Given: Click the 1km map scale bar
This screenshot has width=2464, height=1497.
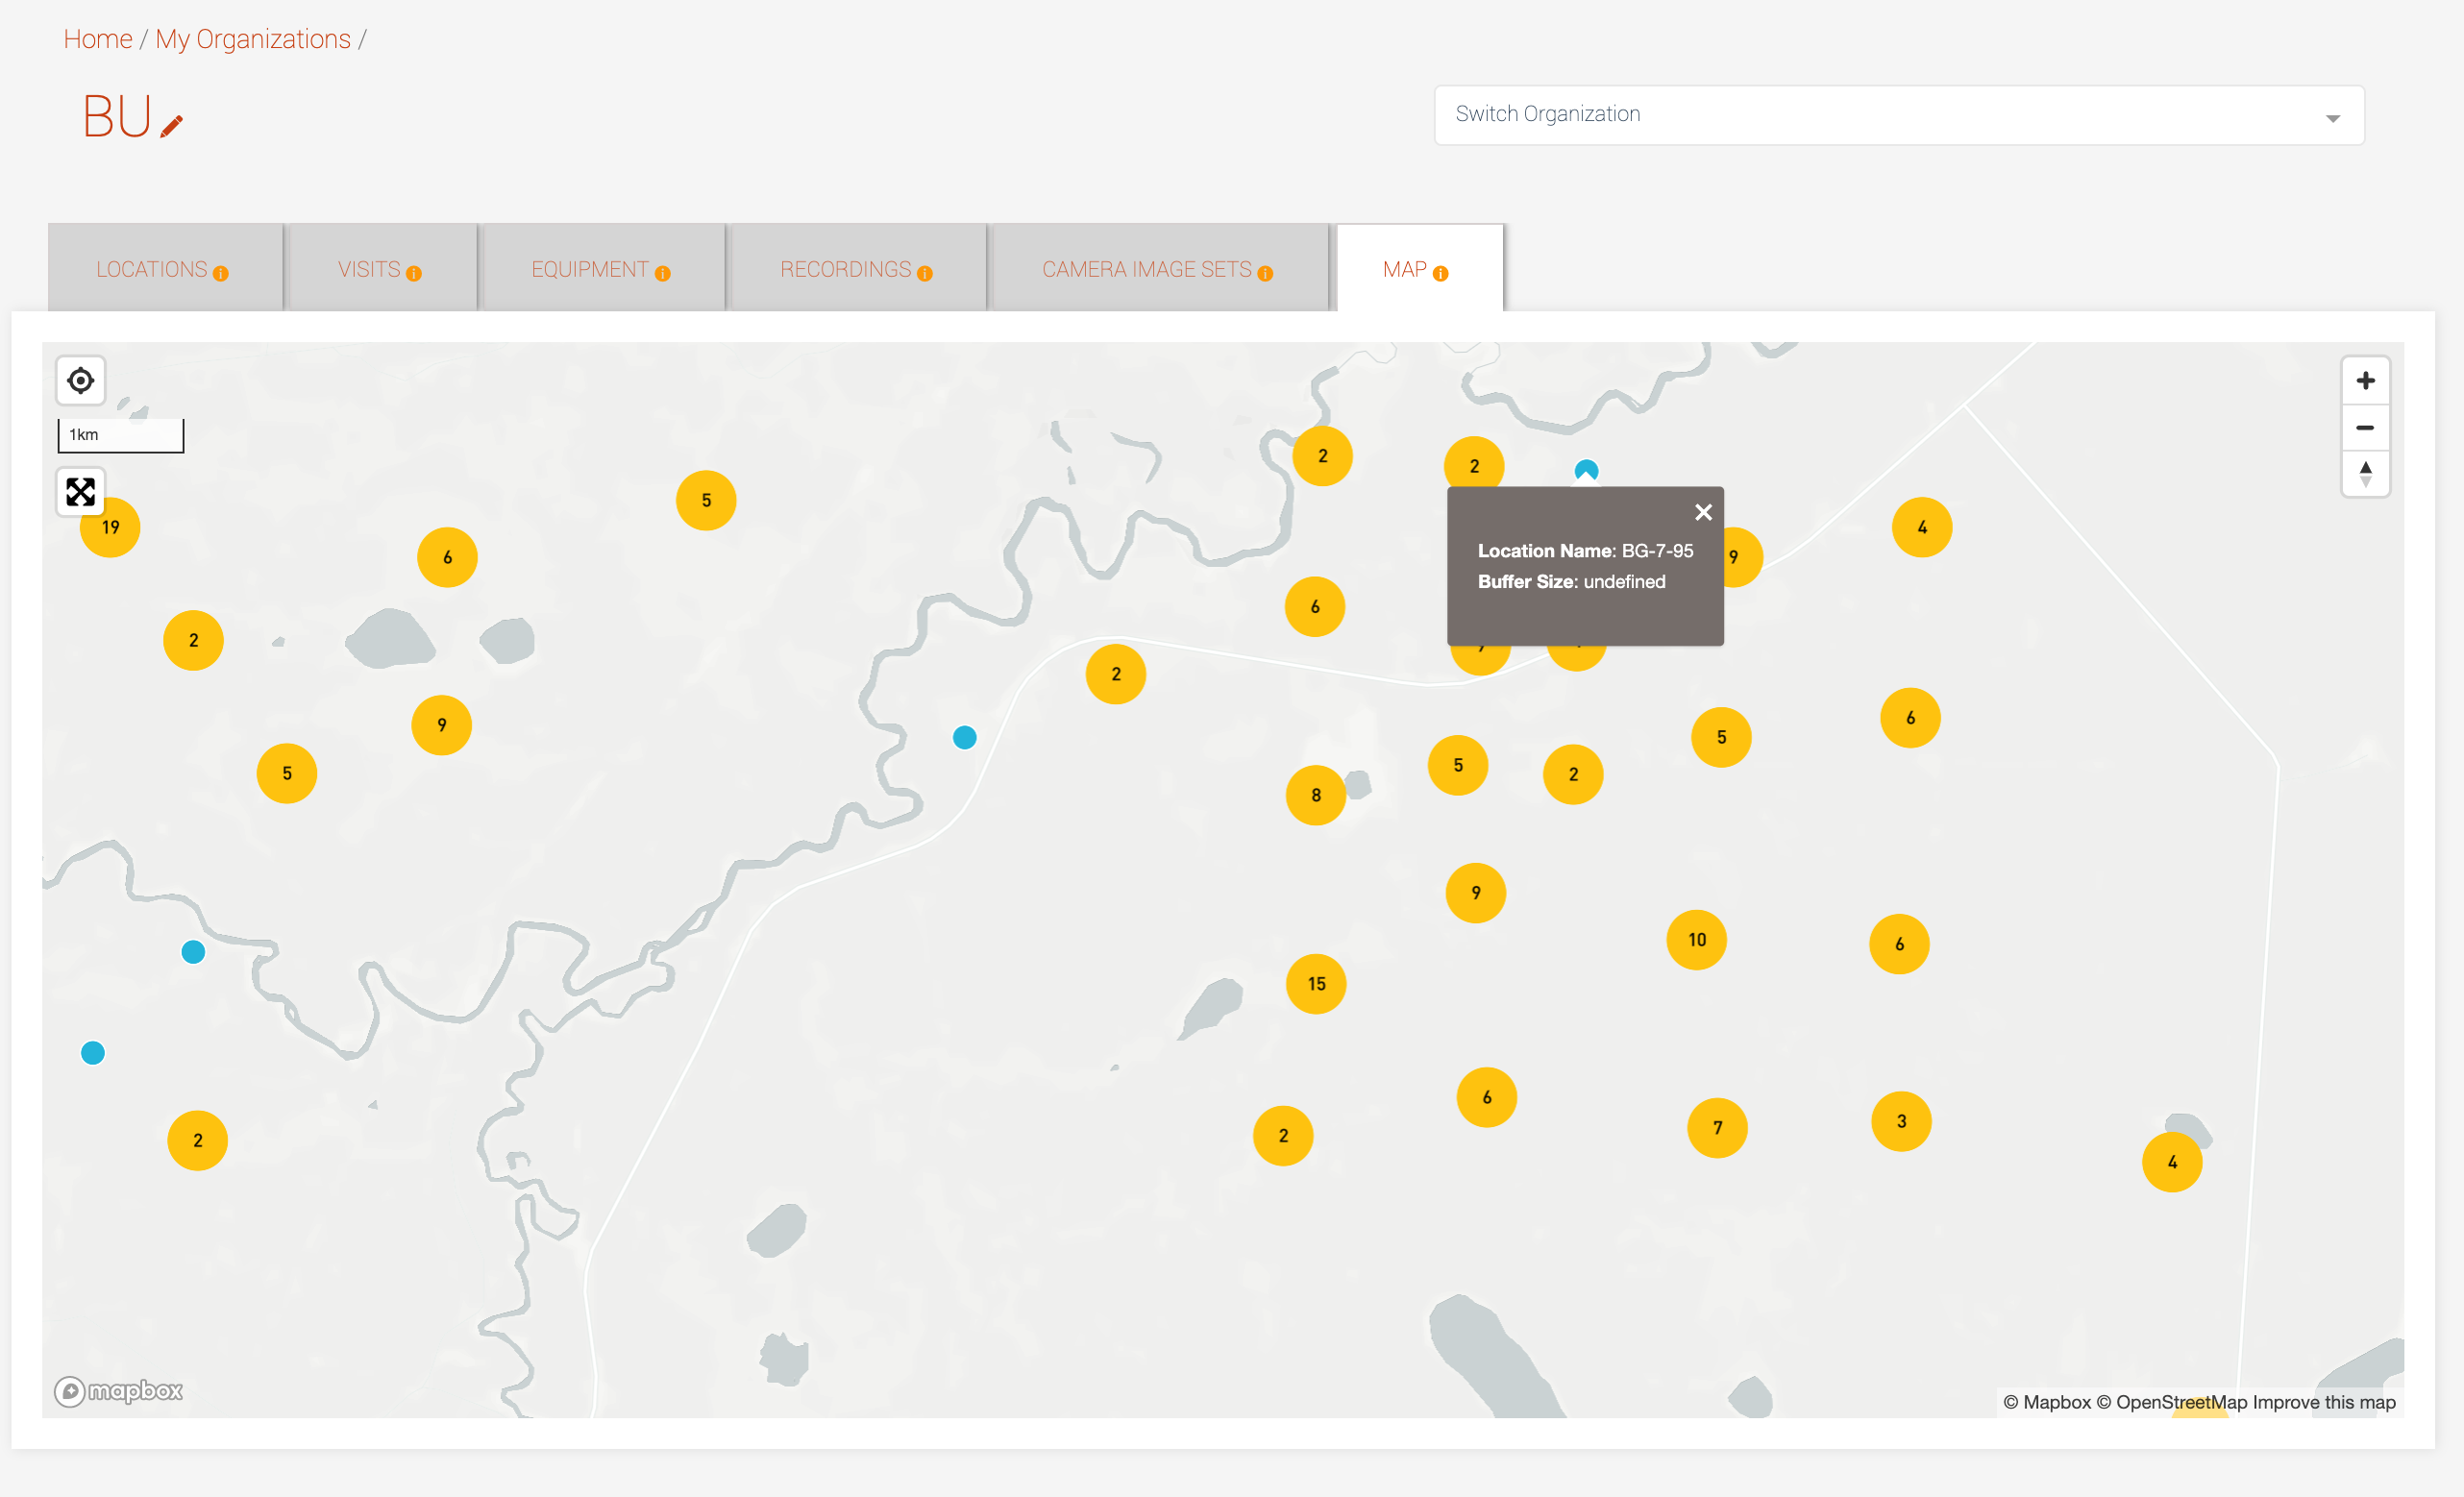Looking at the screenshot, I should pos(120,435).
